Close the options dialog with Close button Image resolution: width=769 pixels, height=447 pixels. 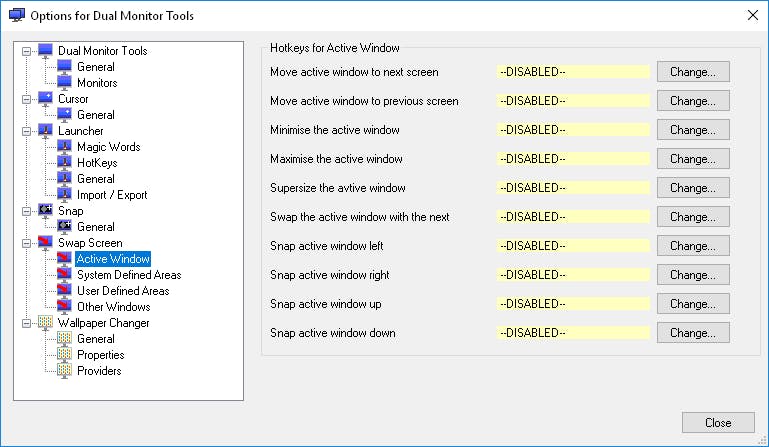[717, 422]
